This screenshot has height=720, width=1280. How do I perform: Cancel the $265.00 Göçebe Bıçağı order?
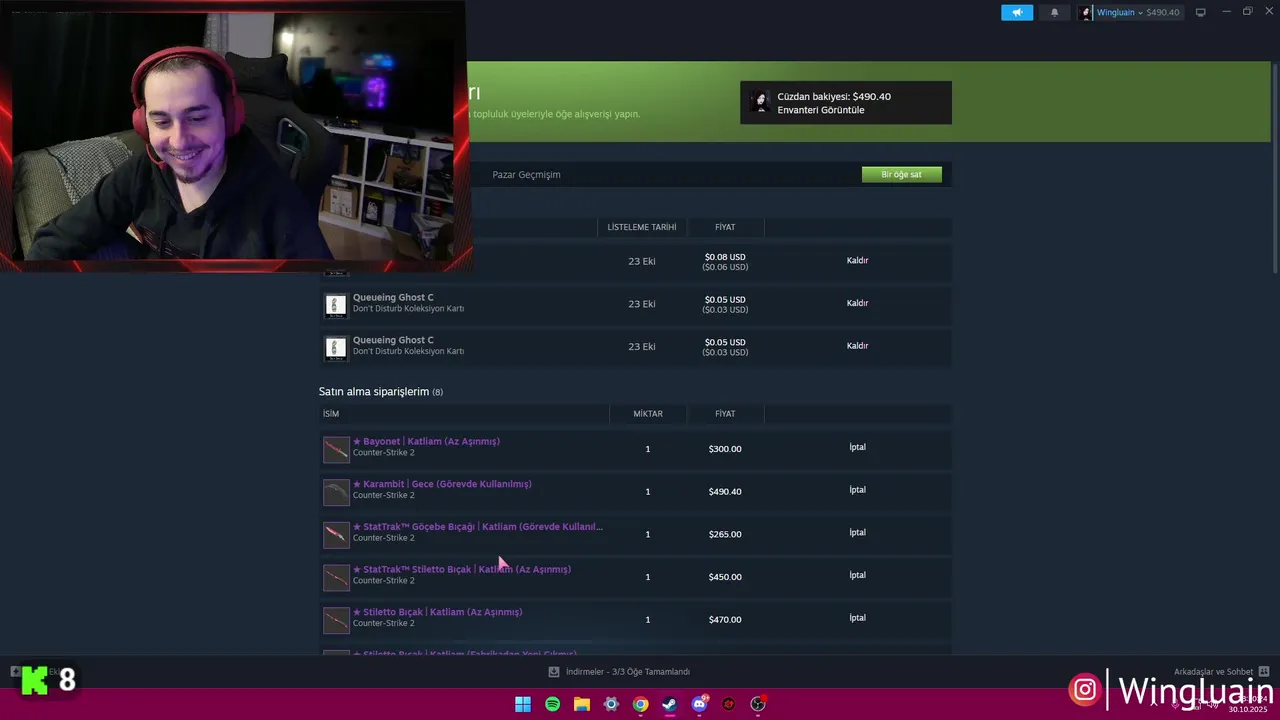tap(857, 533)
